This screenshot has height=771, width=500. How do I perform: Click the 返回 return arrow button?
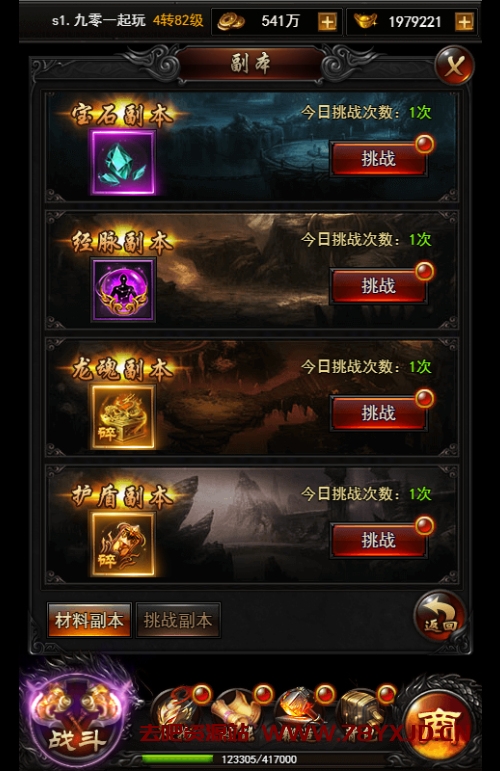click(x=439, y=616)
